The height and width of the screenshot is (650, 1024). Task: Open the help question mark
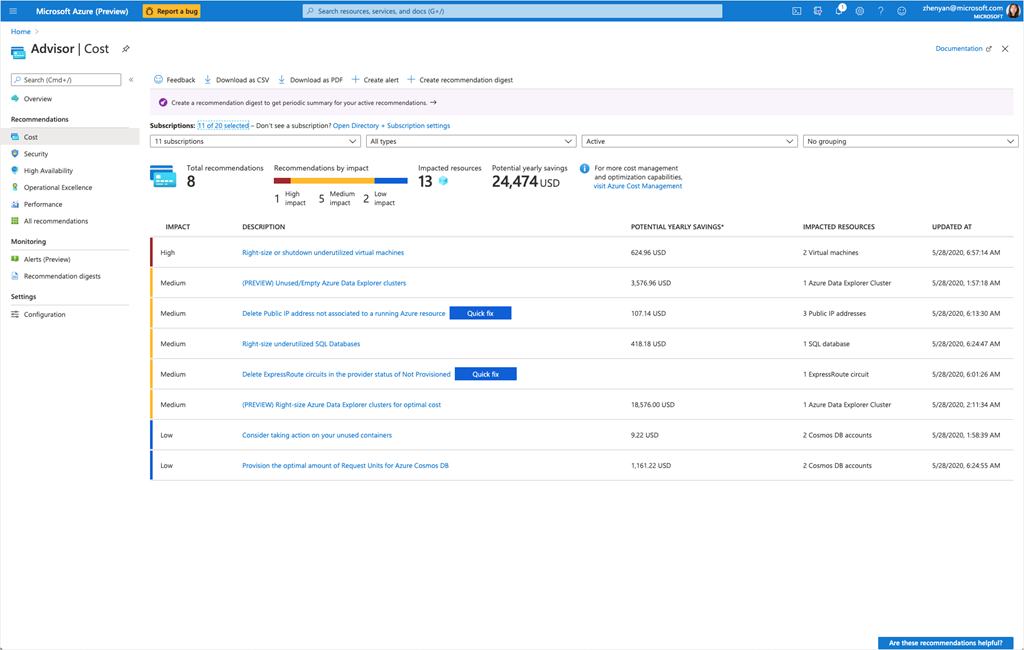(880, 11)
